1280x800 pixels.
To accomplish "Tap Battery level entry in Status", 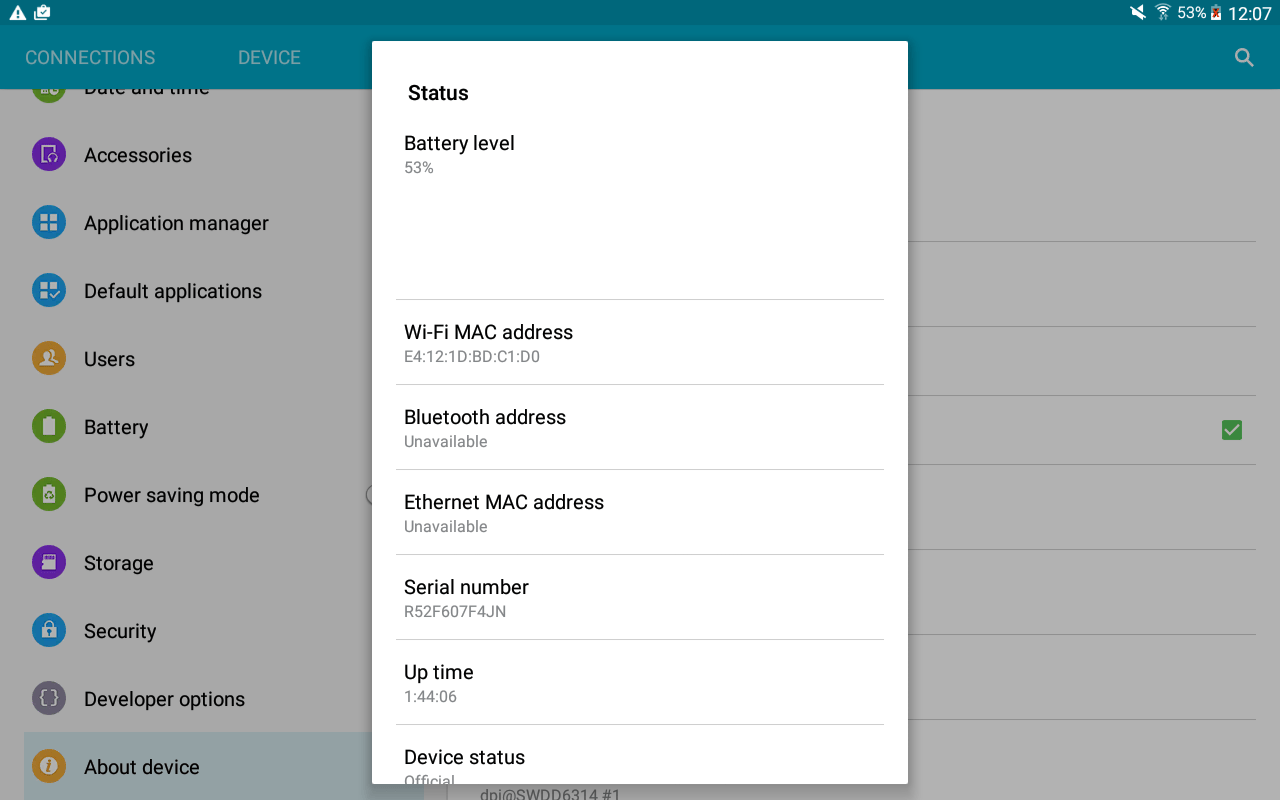I will [640, 209].
